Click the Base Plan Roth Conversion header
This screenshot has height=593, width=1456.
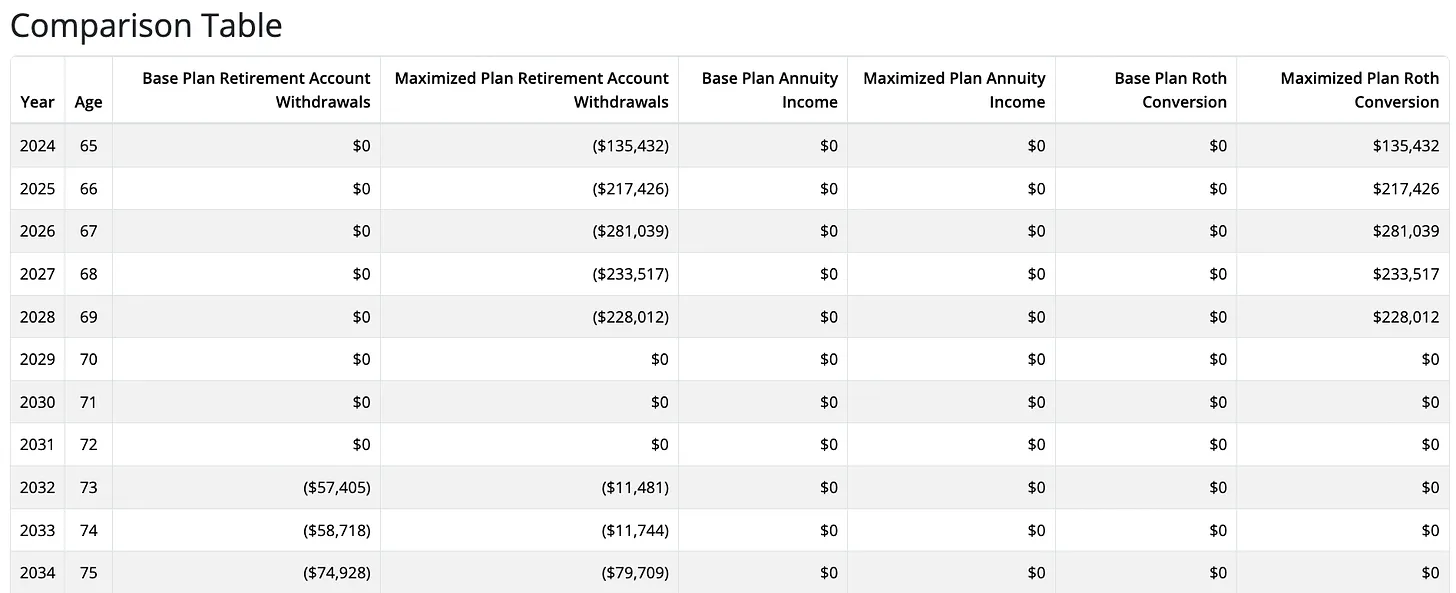click(x=1170, y=90)
